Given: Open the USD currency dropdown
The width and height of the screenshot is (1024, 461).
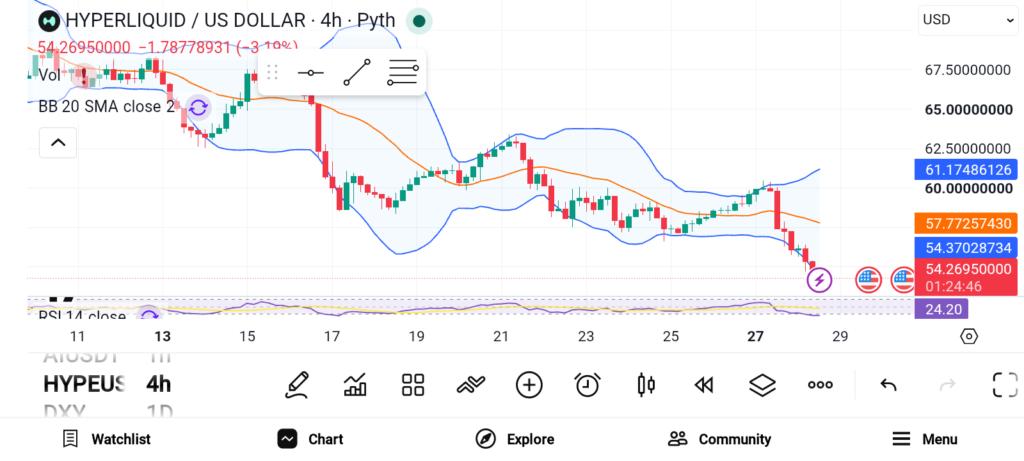Looking at the screenshot, I should pyautogui.click(x=968, y=20).
